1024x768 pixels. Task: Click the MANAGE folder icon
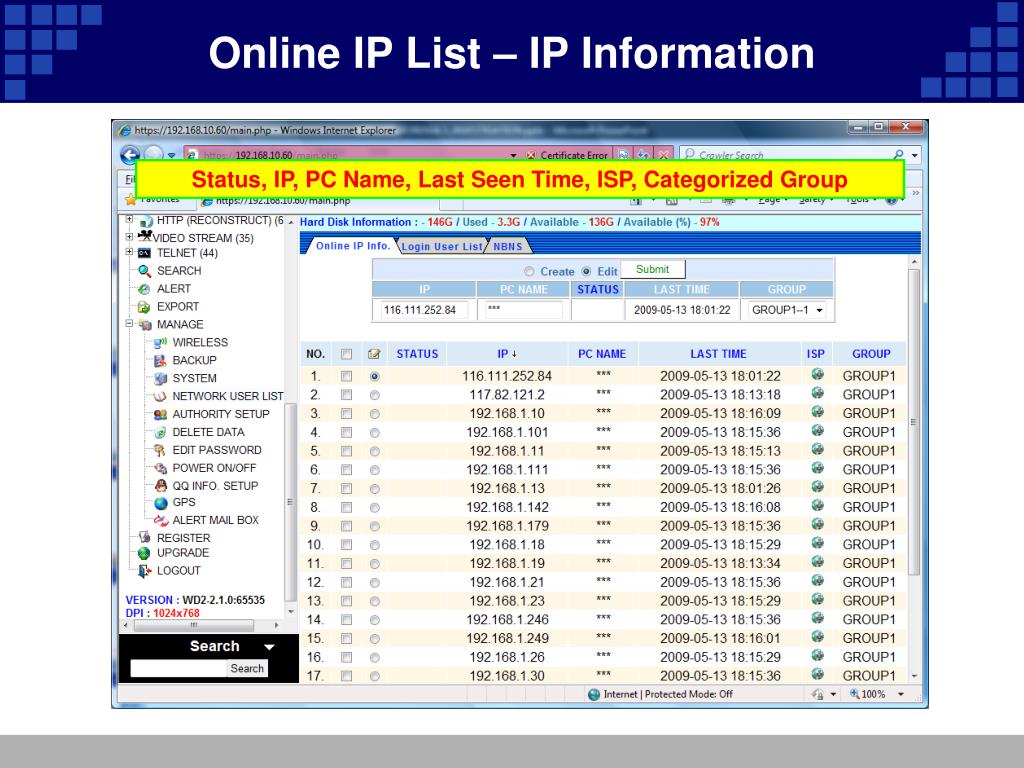tap(145, 325)
